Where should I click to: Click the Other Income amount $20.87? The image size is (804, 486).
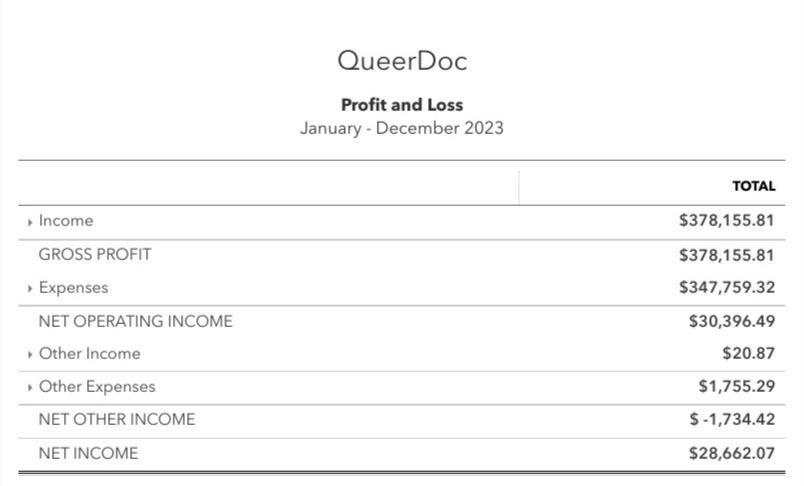[748, 354]
